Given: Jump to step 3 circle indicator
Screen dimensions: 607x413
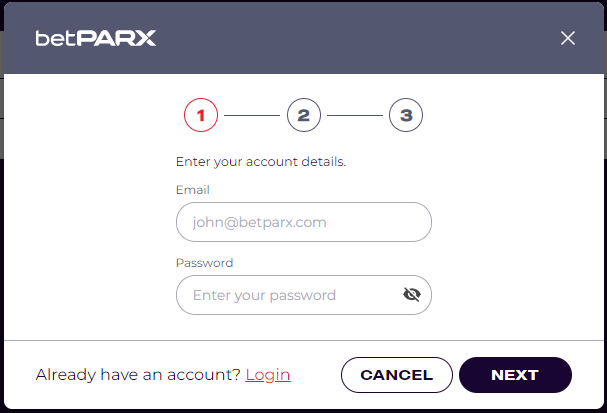Looking at the screenshot, I should point(406,115).
